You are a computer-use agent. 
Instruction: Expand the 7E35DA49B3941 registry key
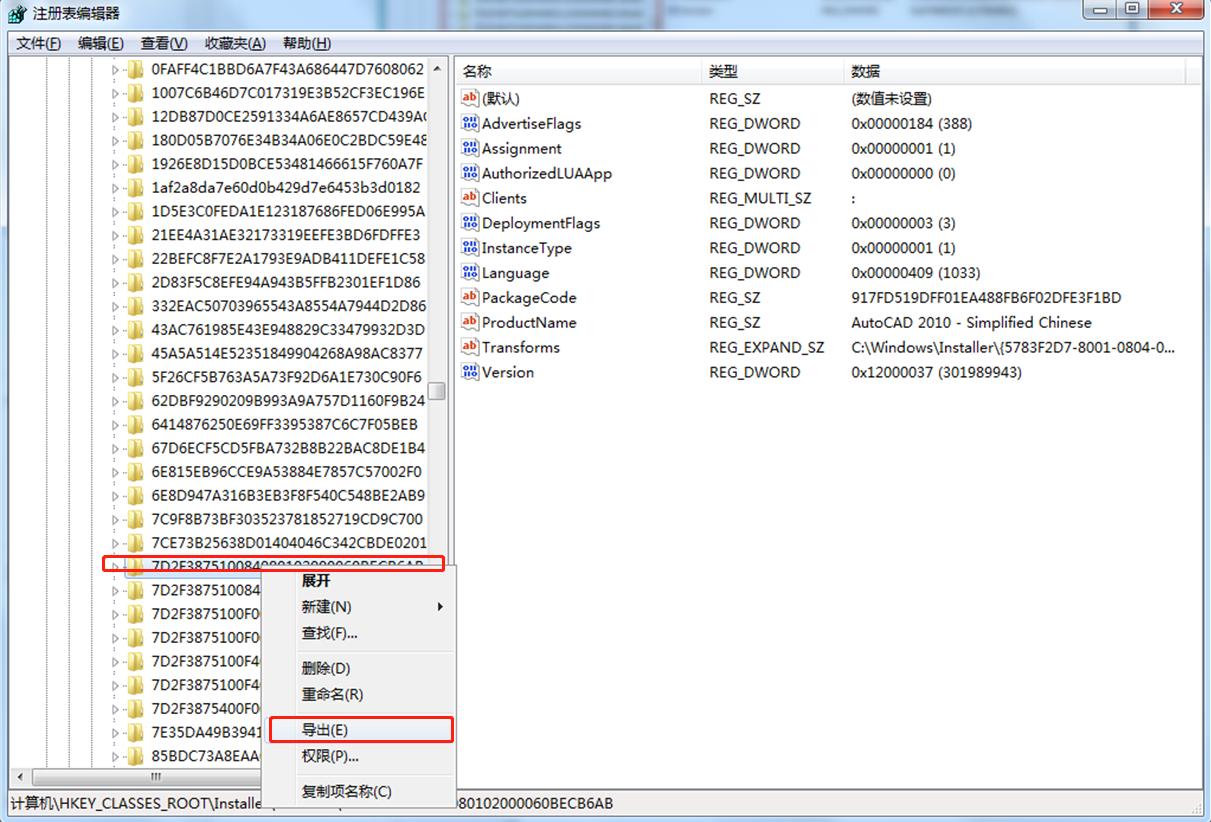click(x=118, y=730)
